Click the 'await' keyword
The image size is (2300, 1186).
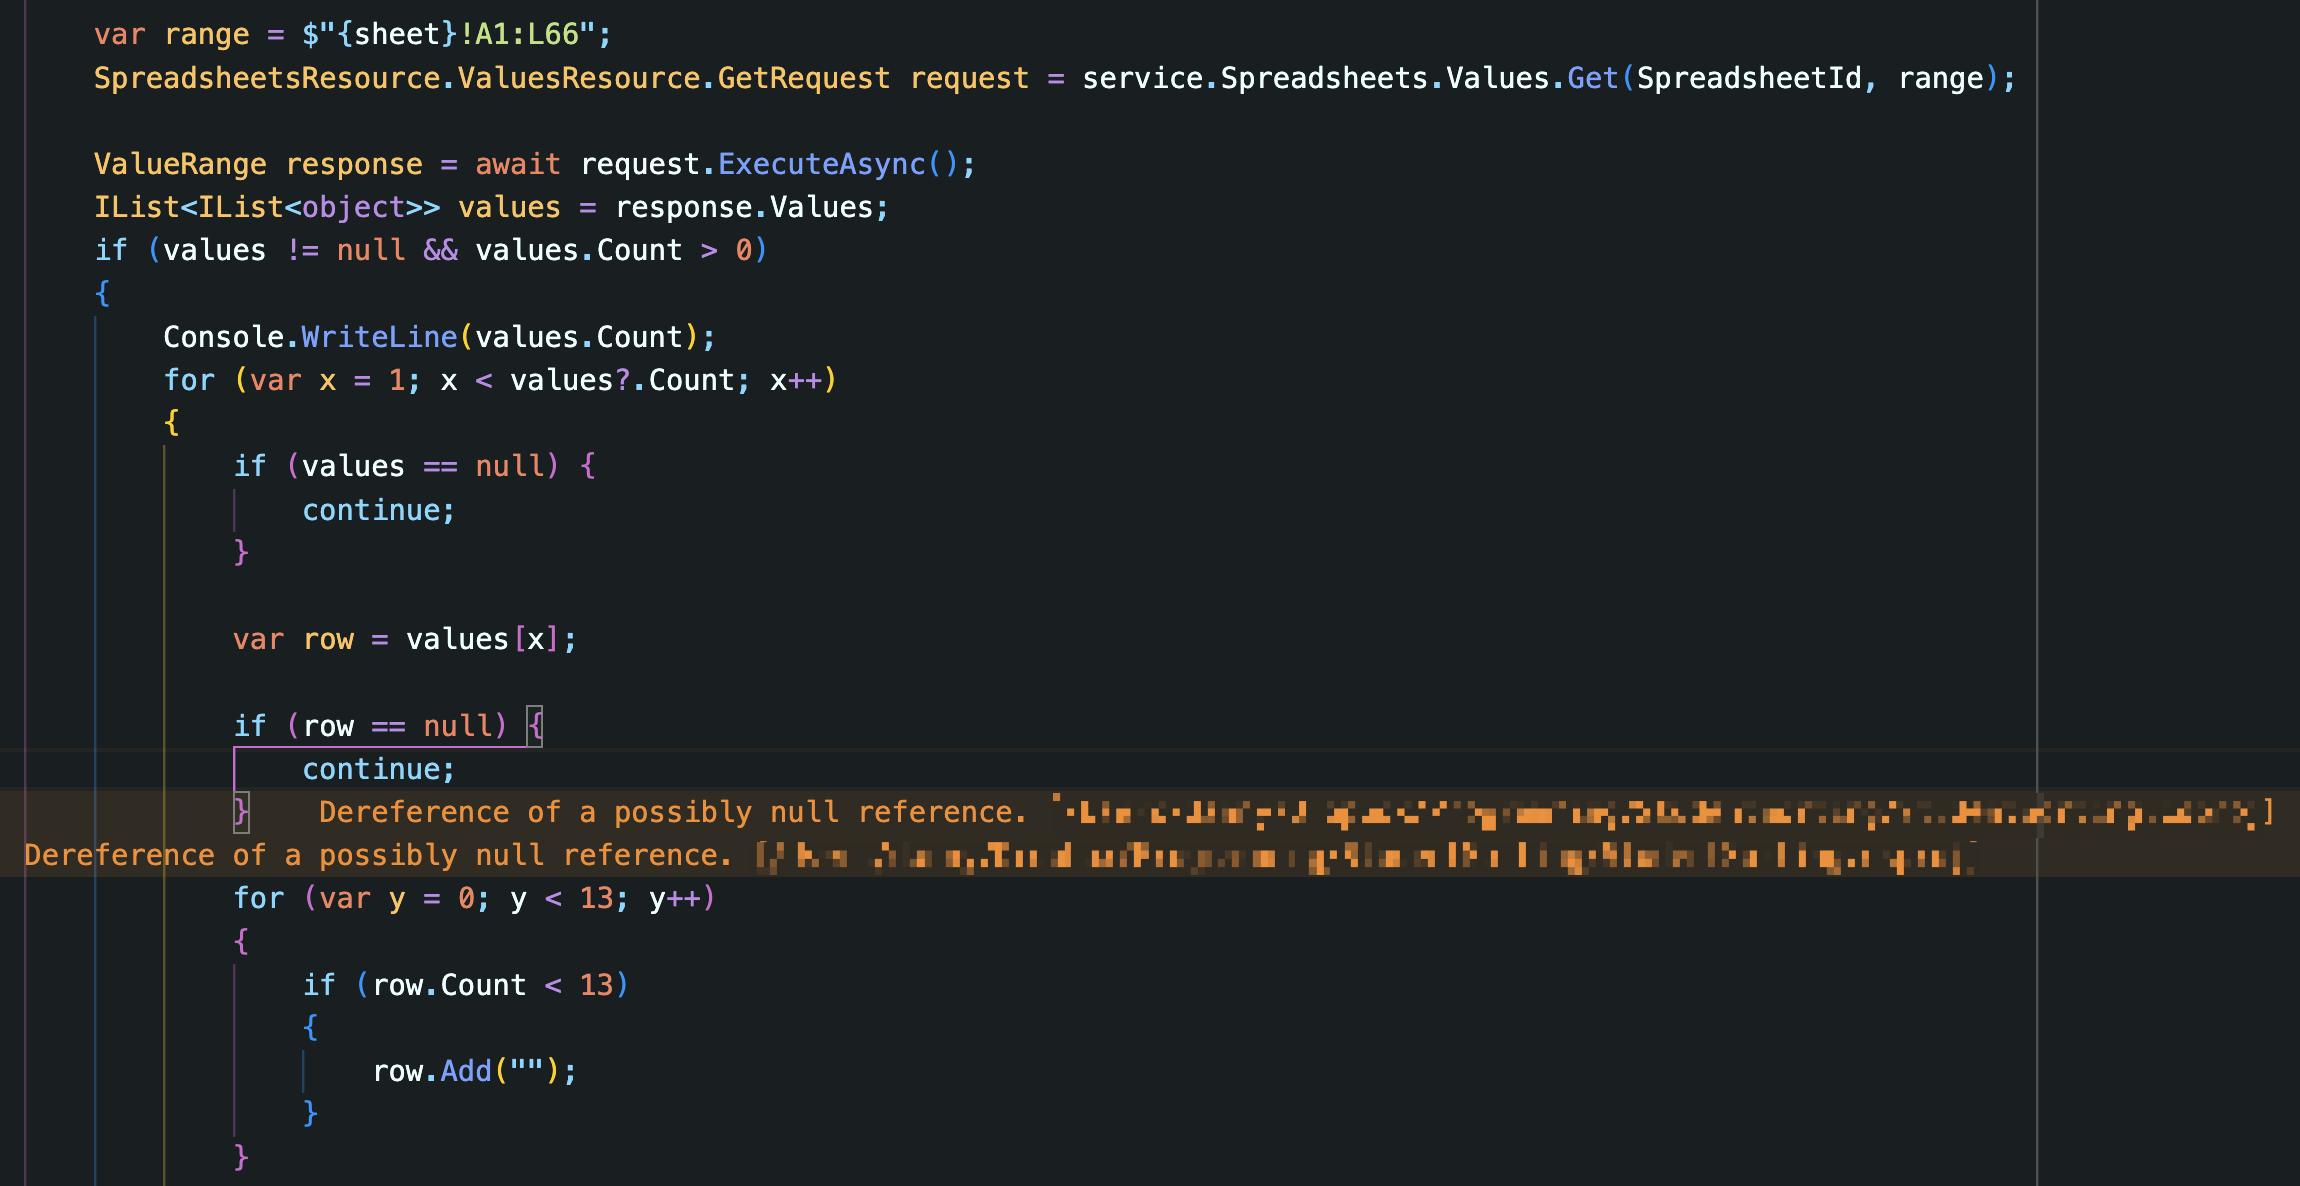click(x=517, y=164)
